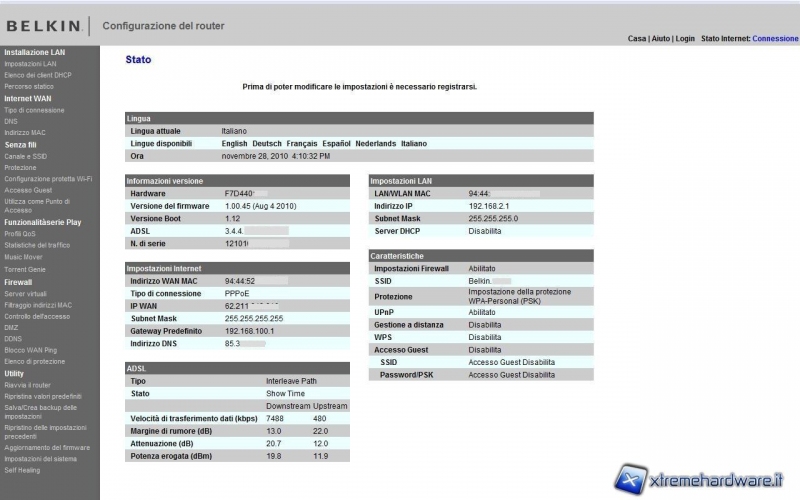Image resolution: width=800 pixels, height=500 pixels.
Task: Open DNS settings in sidebar
Action: (x=11, y=121)
